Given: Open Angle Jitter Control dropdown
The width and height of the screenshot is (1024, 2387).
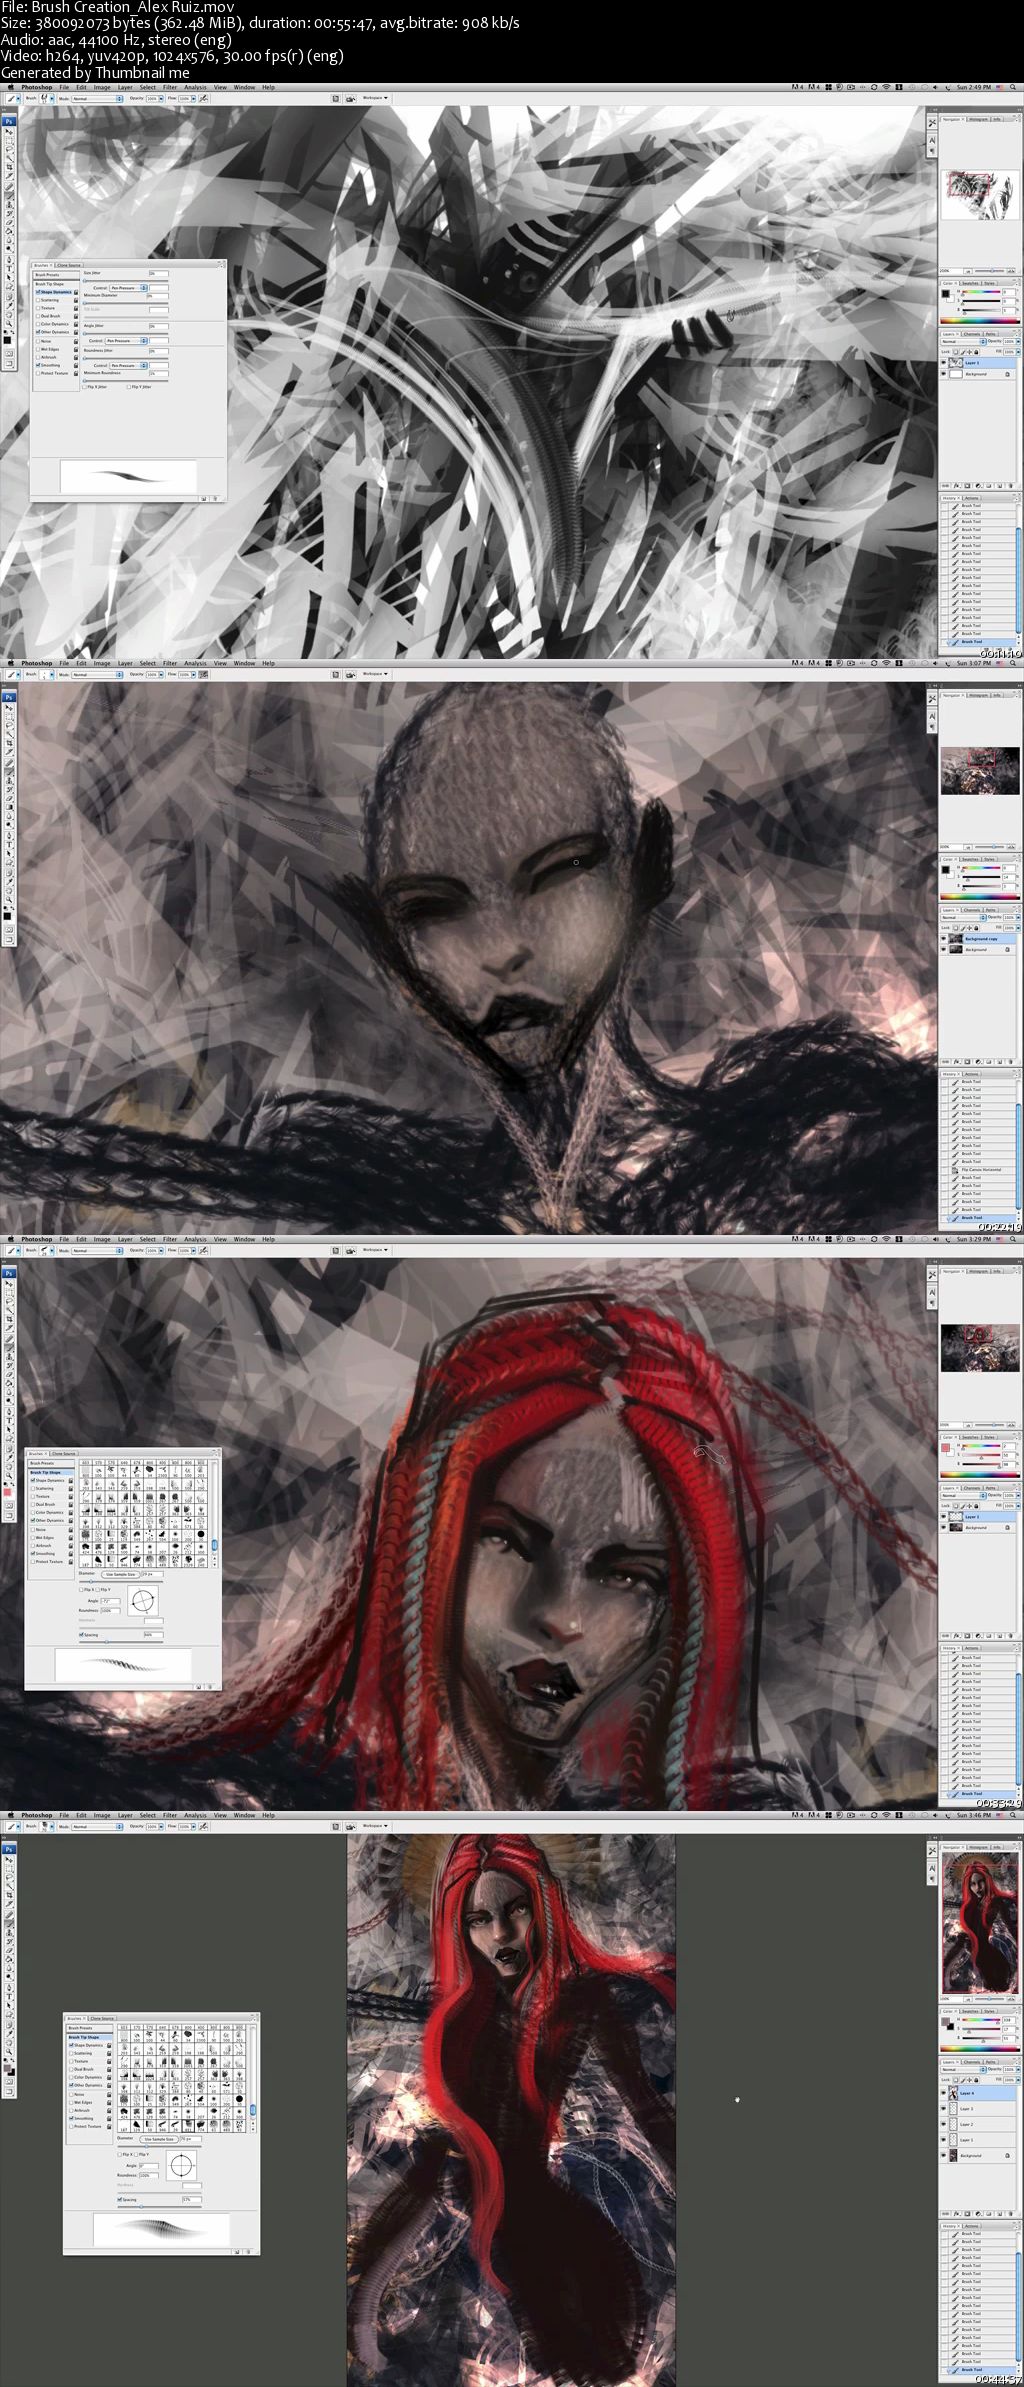Looking at the screenshot, I should (x=126, y=341).
